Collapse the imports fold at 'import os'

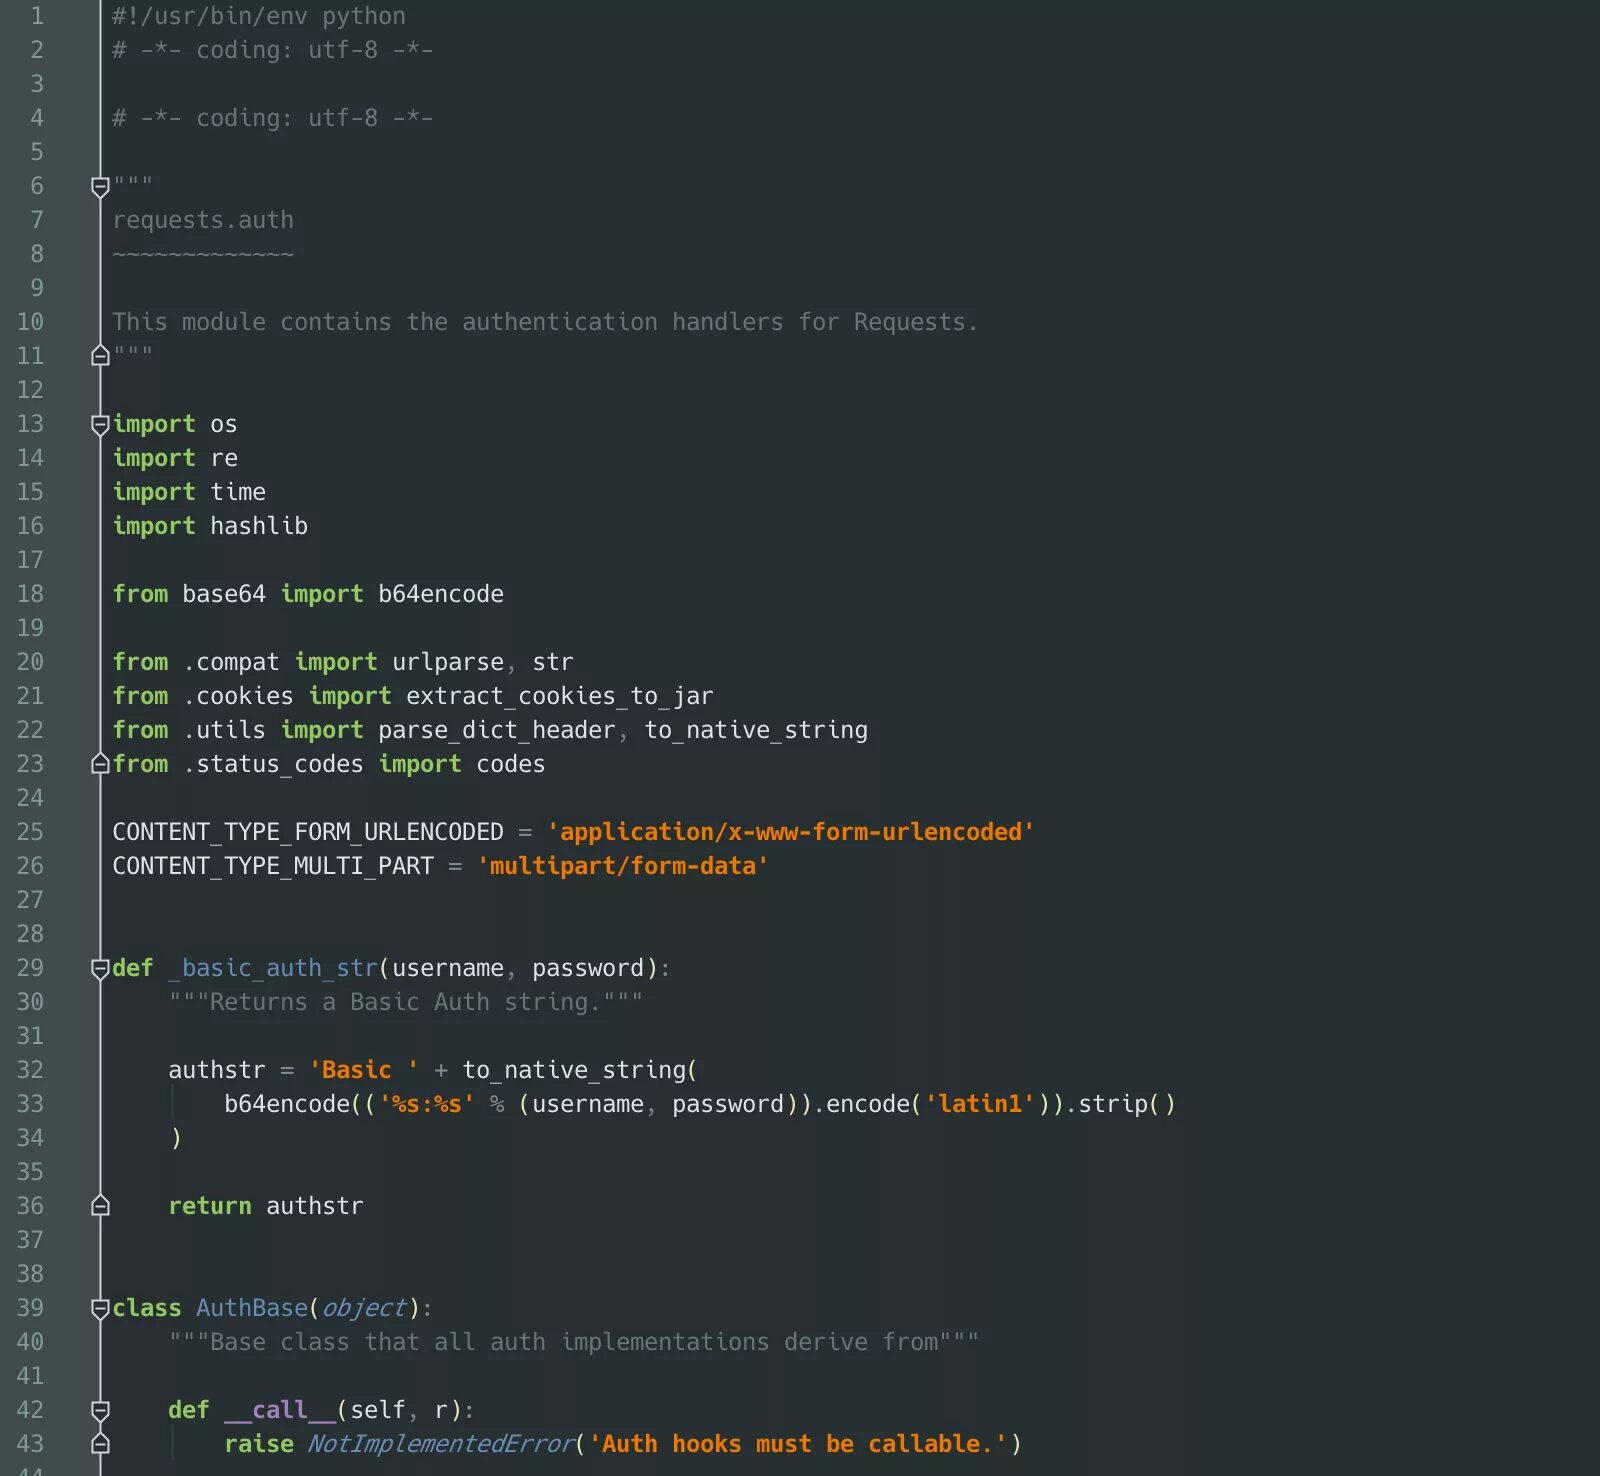(100, 424)
